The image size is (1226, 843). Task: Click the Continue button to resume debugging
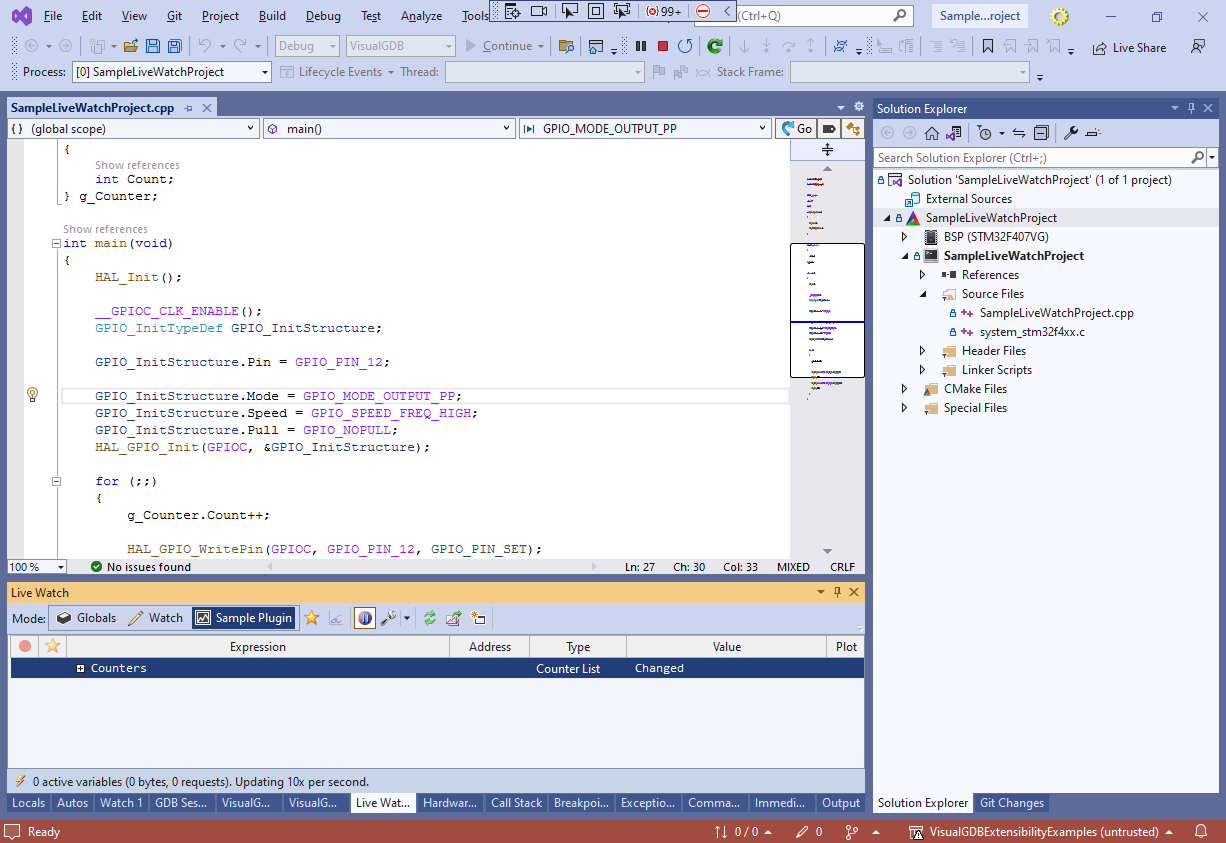[x=503, y=46]
